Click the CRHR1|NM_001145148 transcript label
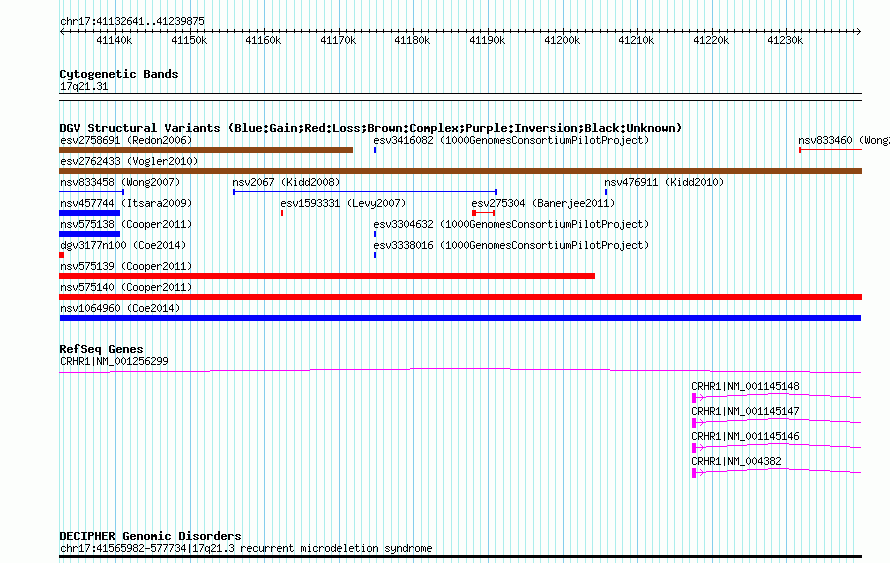Image resolution: width=890 pixels, height=563 pixels. click(x=745, y=386)
